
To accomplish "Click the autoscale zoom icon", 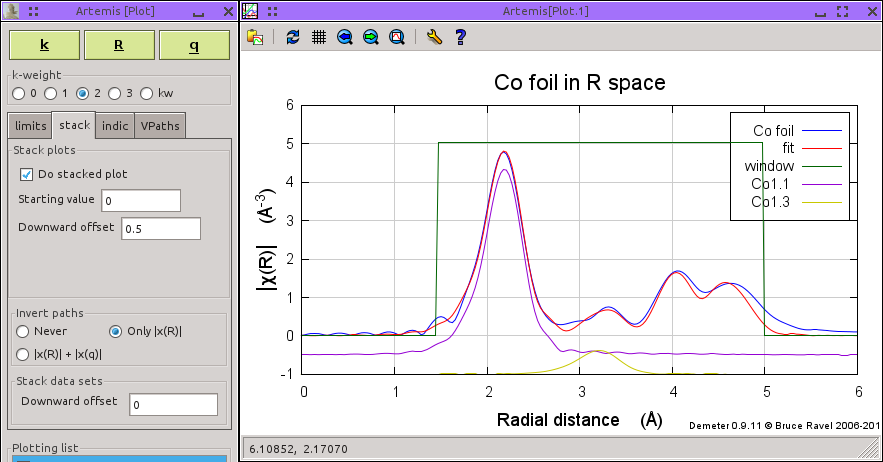I will (397, 37).
